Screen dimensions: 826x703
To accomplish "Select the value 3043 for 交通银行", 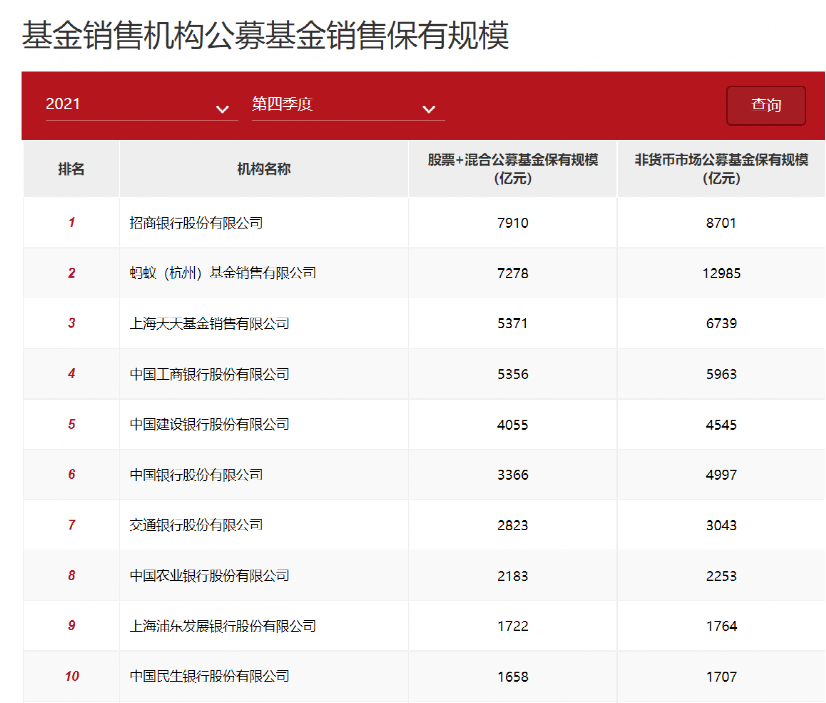I will (721, 525).
